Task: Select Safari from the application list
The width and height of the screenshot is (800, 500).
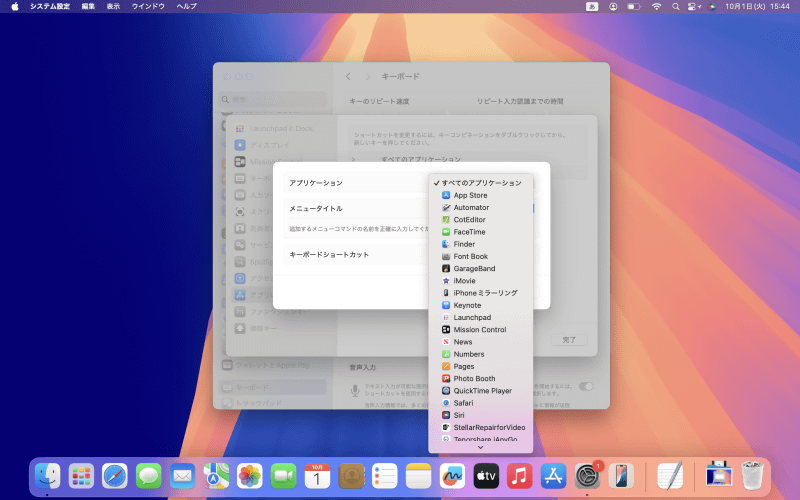Action: 481,403
